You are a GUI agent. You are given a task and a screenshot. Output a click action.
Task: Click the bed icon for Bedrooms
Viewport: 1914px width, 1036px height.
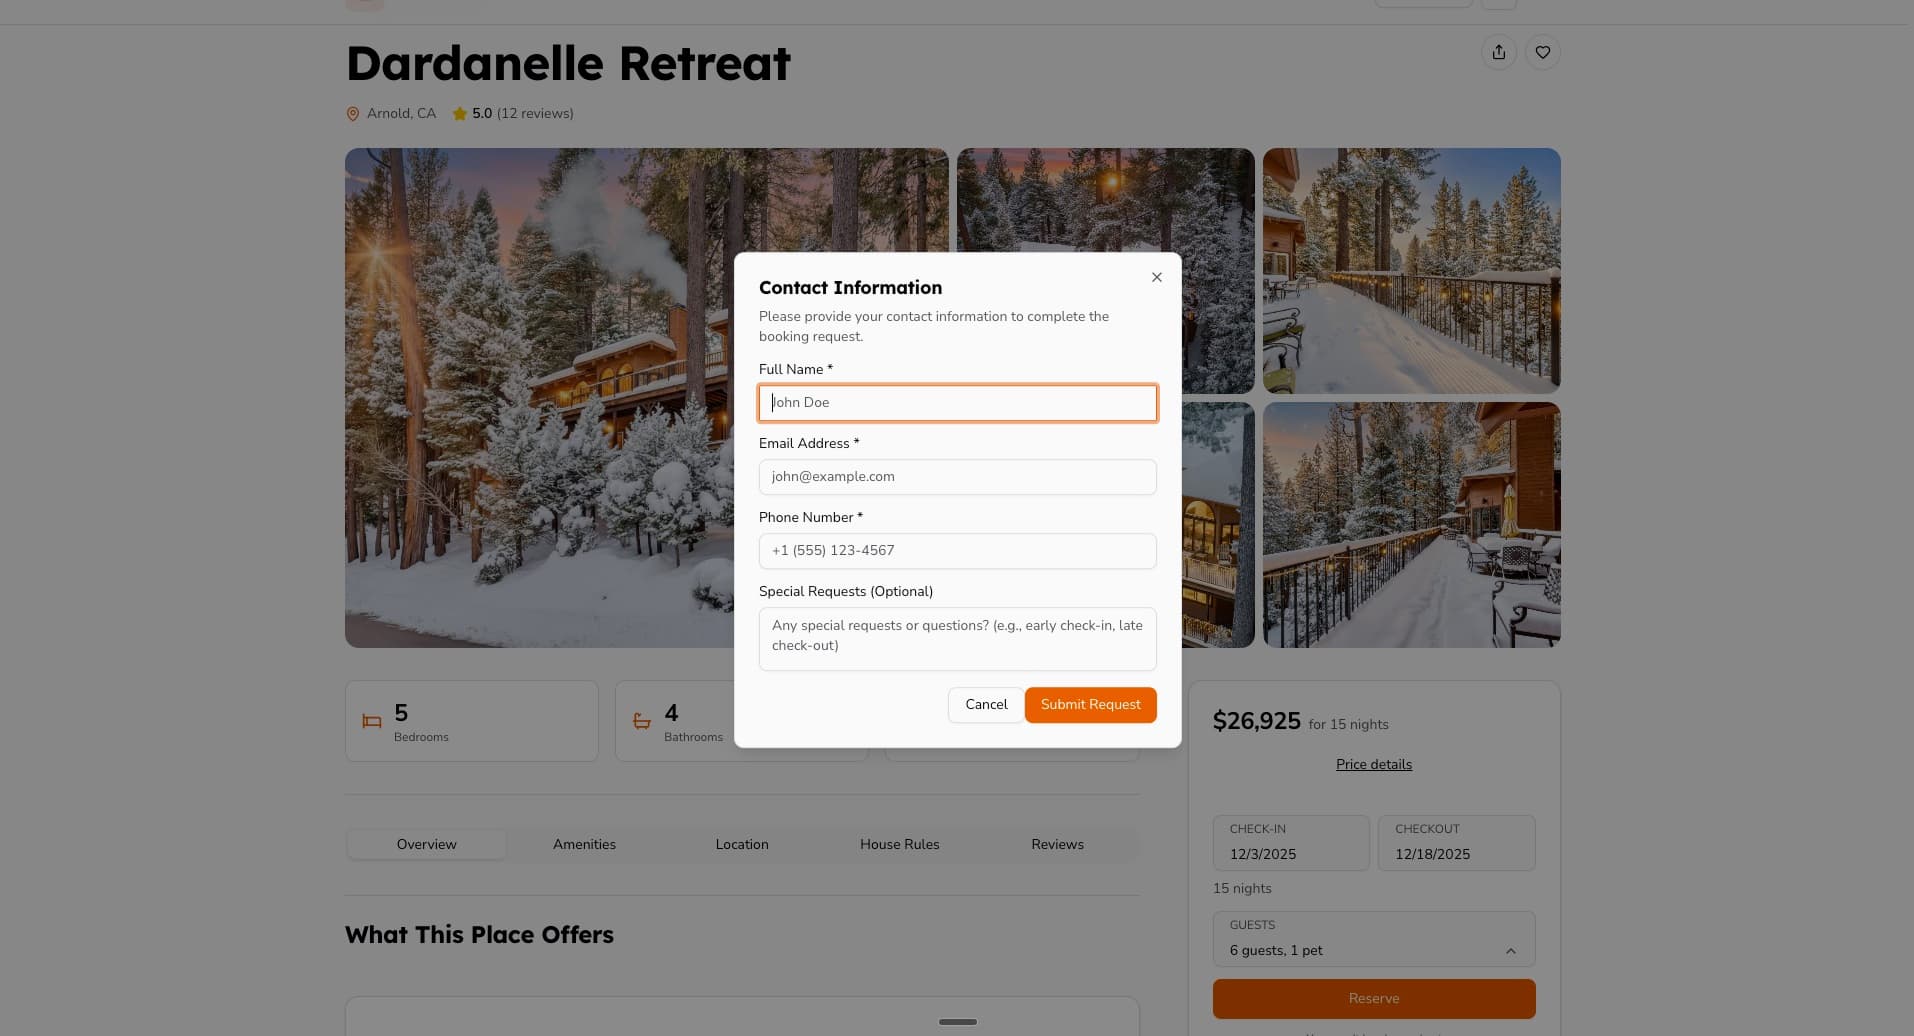coord(372,721)
